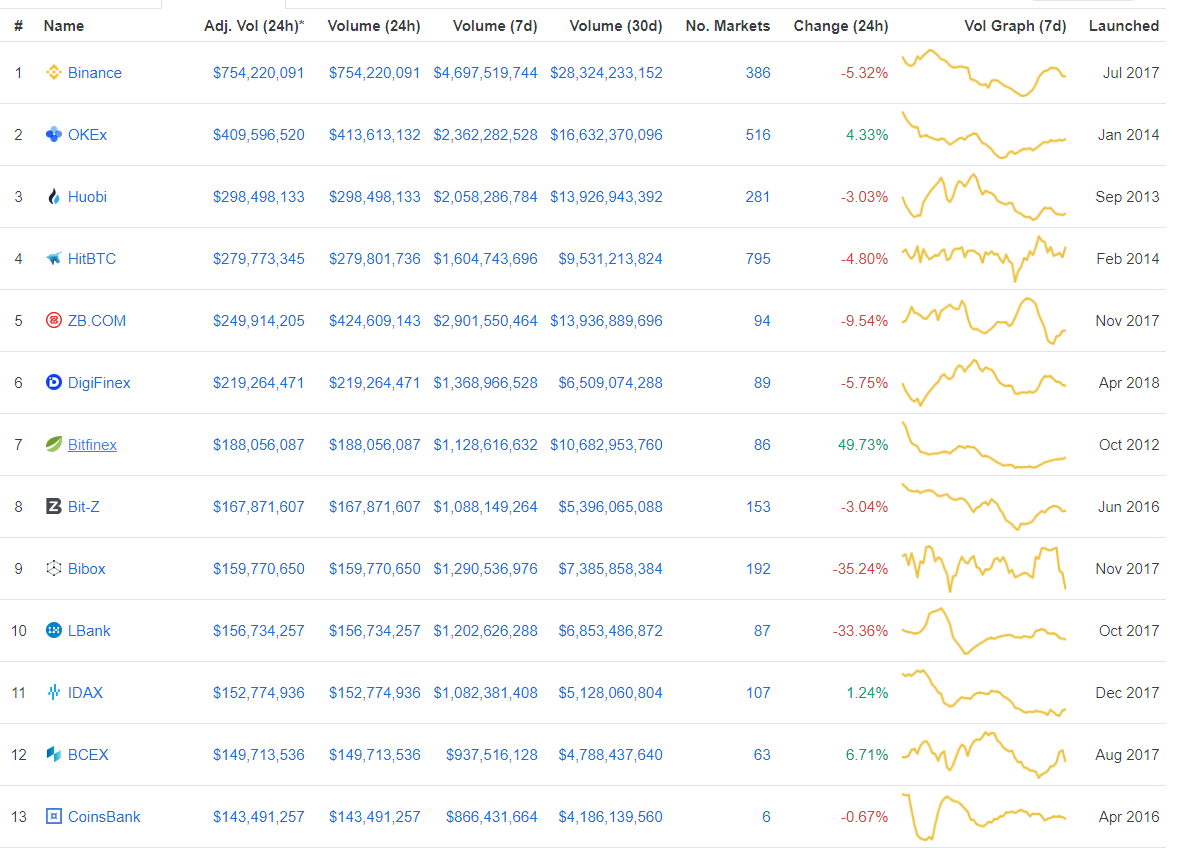Open the LBank exchange page
1180x848 pixels.
[x=89, y=631]
